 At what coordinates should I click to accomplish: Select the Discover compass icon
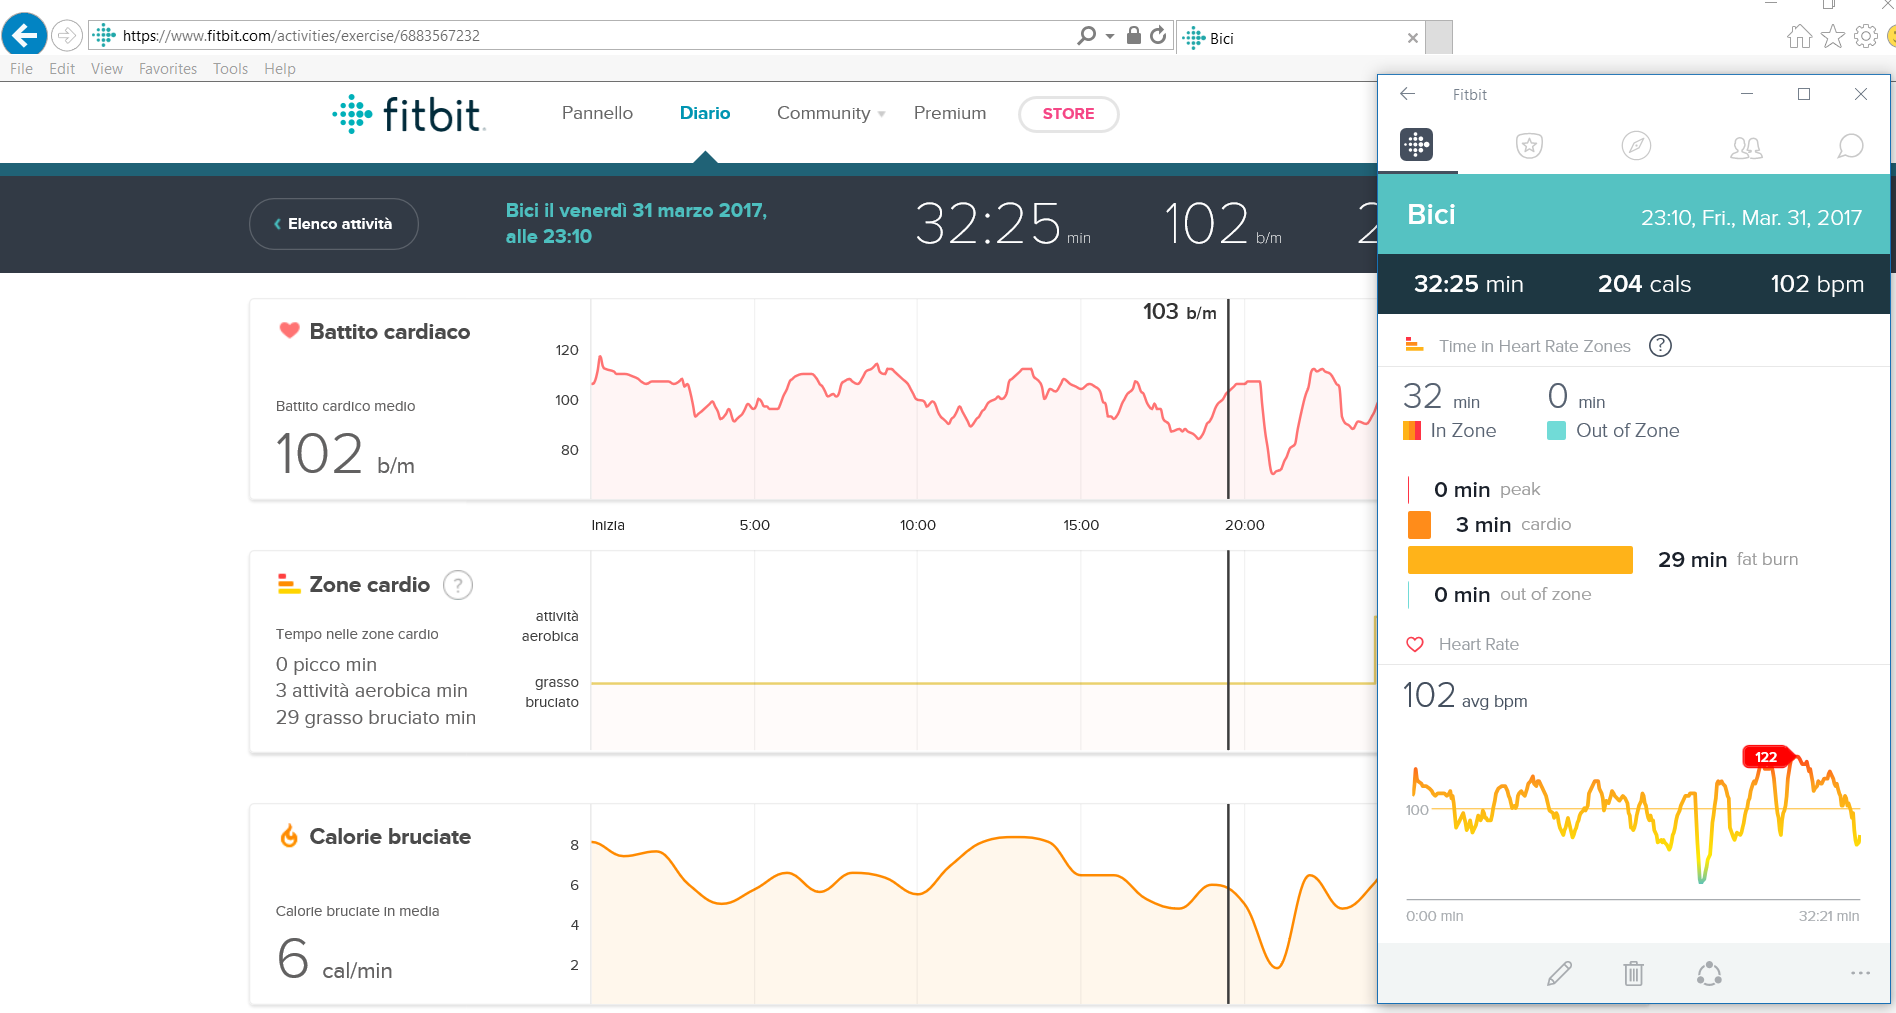[x=1636, y=146]
